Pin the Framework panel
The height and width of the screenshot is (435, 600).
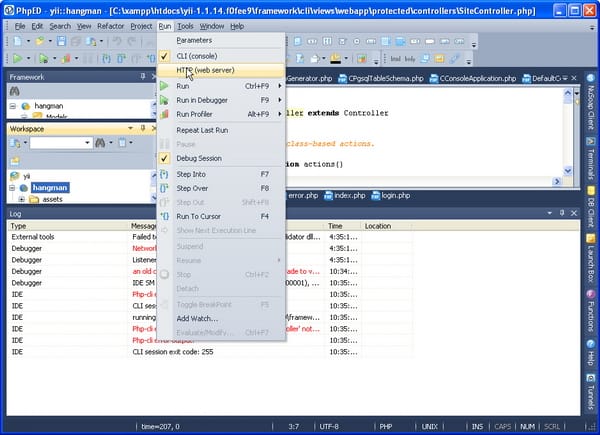tap(143, 77)
